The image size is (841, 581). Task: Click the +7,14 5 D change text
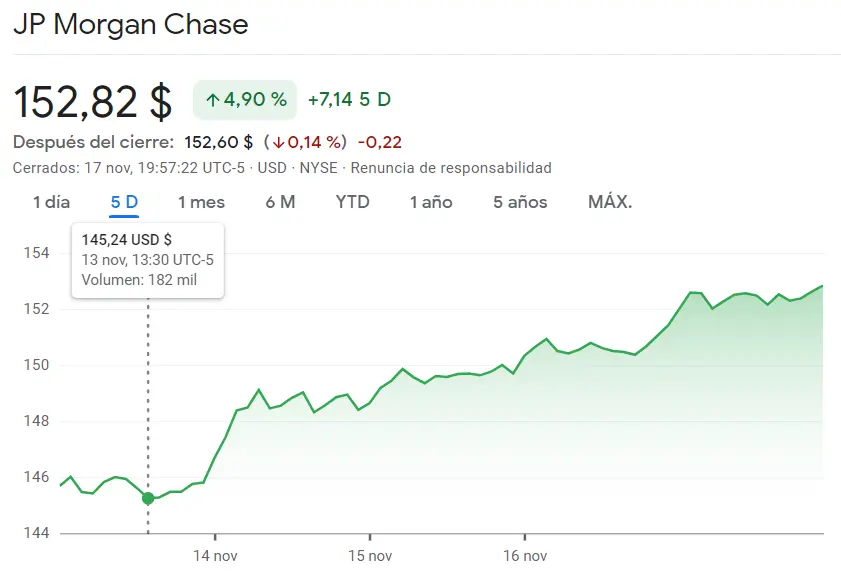click(349, 100)
